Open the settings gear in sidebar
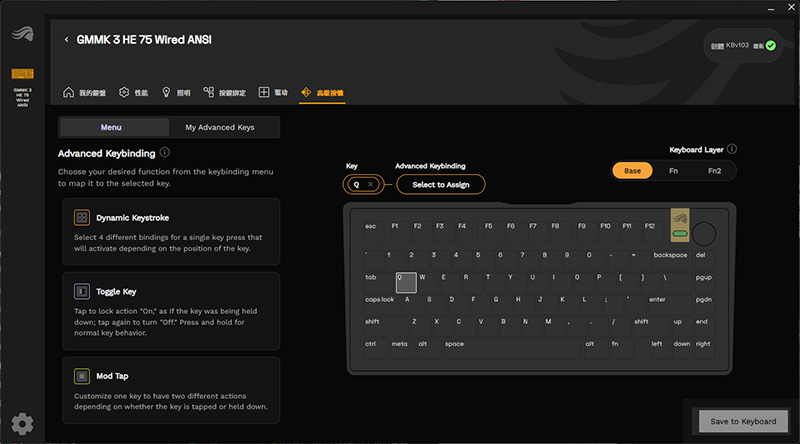Viewport: 800px width, 444px height. coord(22,424)
